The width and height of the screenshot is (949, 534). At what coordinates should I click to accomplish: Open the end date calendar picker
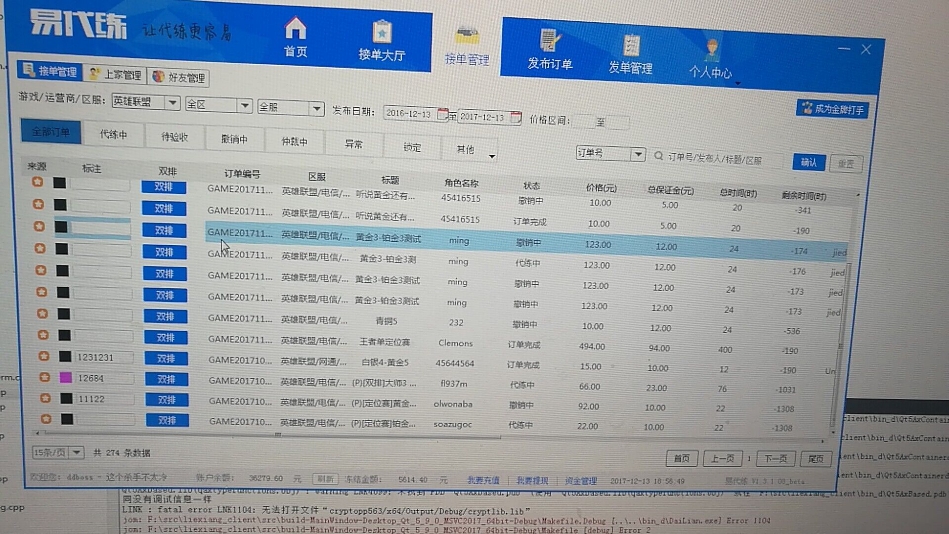tap(516, 117)
